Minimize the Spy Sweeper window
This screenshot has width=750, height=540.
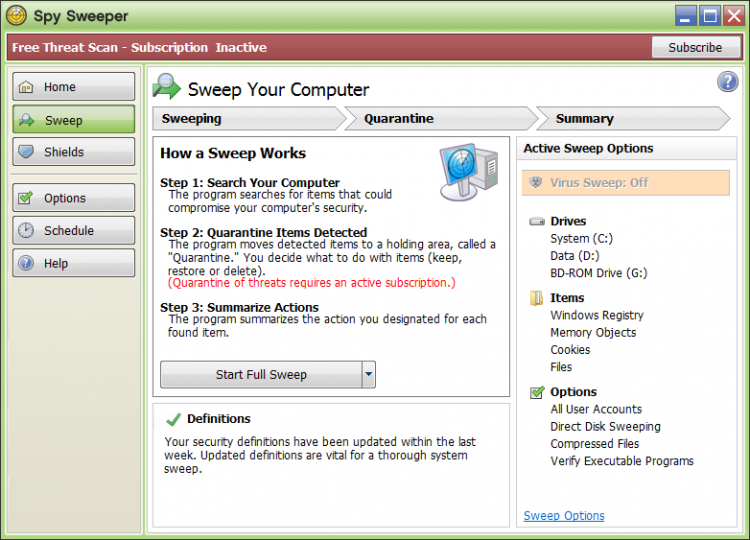click(x=685, y=16)
